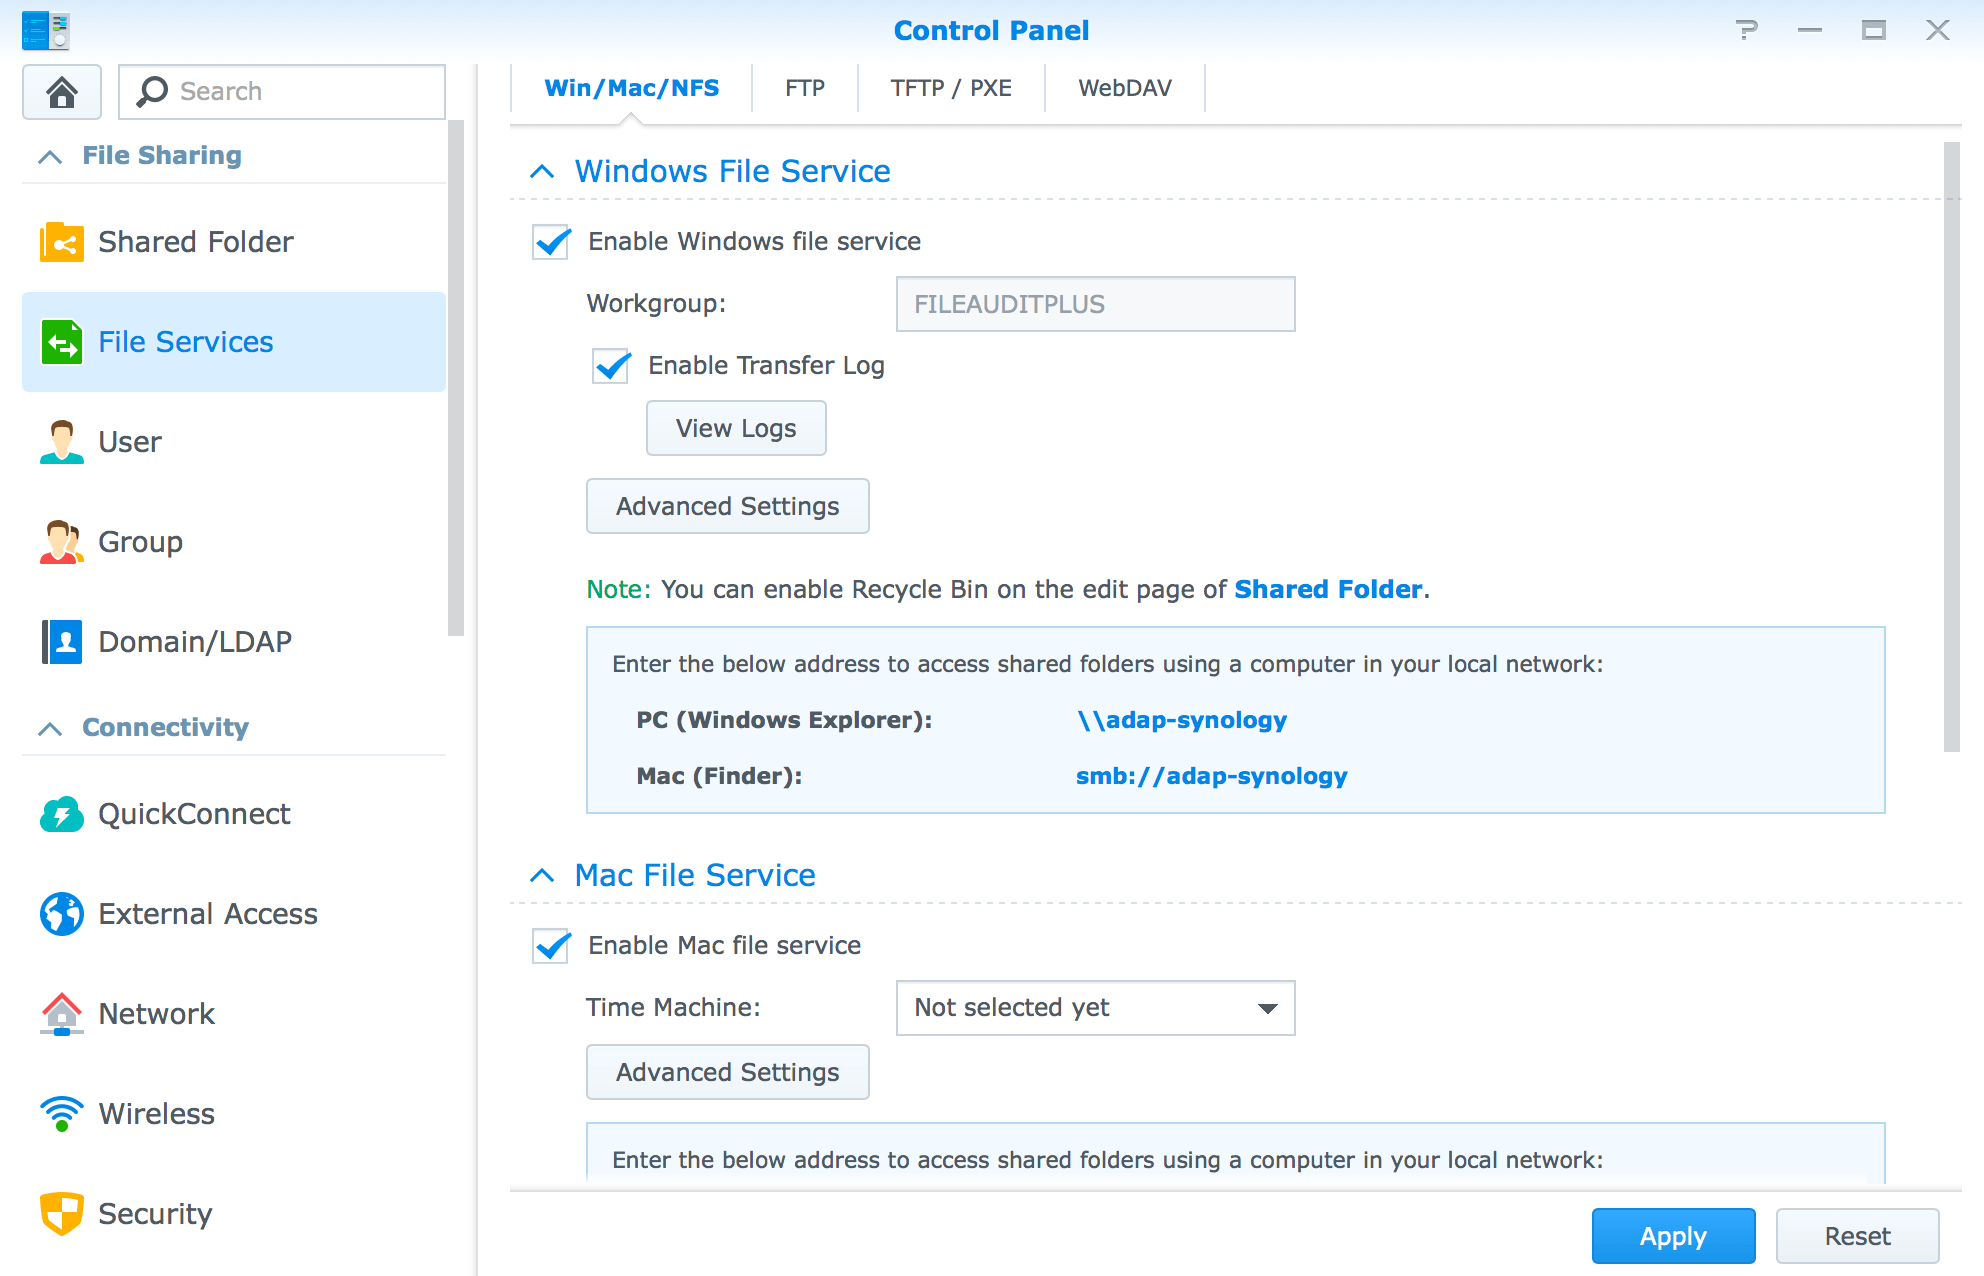The width and height of the screenshot is (1984, 1276).
Task: Disable the Mac file service checkbox
Action: 552,946
